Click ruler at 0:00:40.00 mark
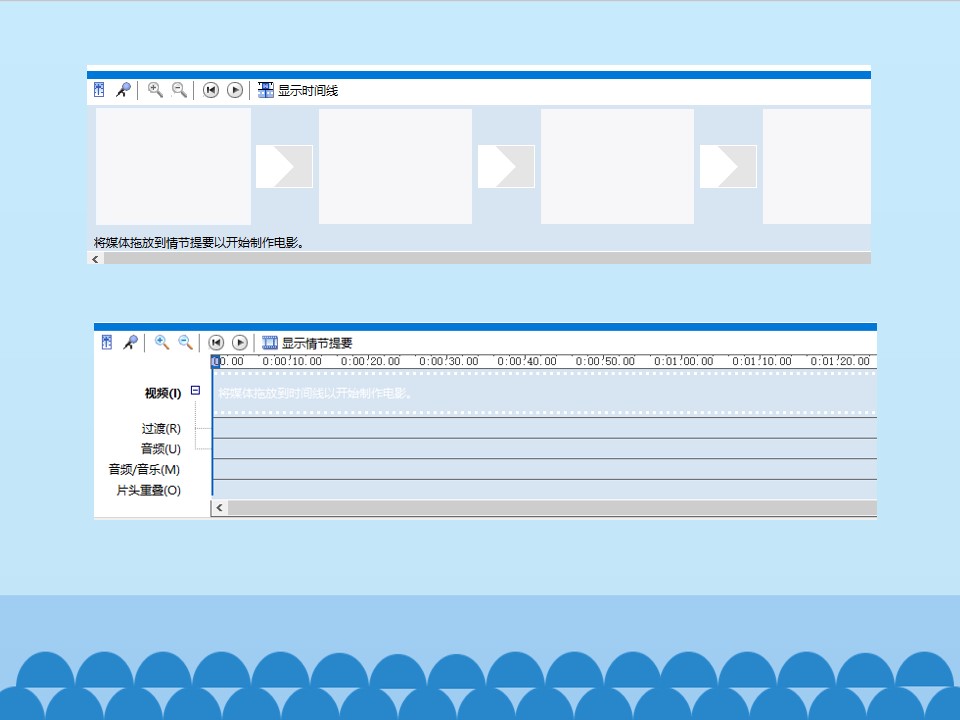The height and width of the screenshot is (720, 960). point(527,361)
